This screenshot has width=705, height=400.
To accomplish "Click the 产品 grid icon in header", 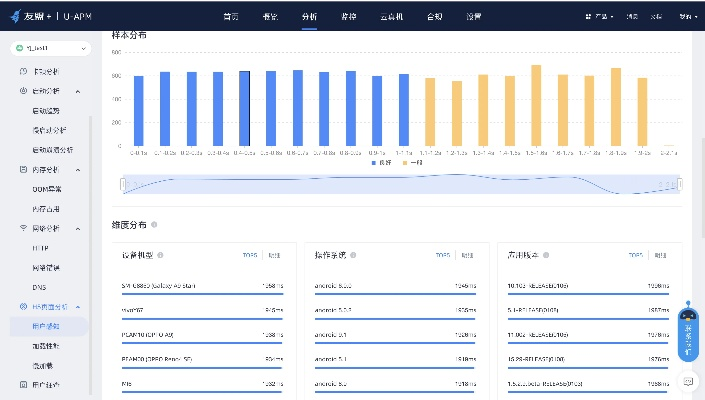I will (x=587, y=17).
